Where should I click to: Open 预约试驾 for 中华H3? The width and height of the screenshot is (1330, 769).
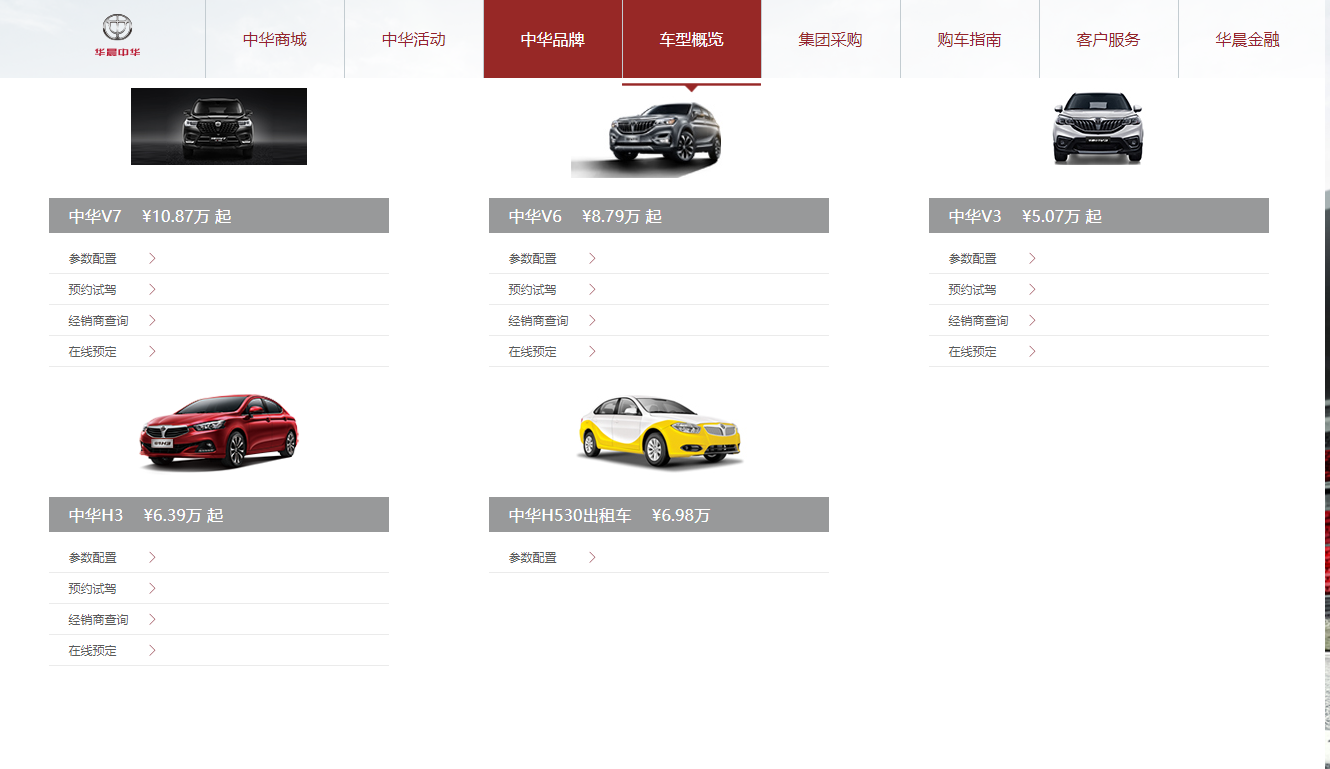pyautogui.click(x=93, y=589)
